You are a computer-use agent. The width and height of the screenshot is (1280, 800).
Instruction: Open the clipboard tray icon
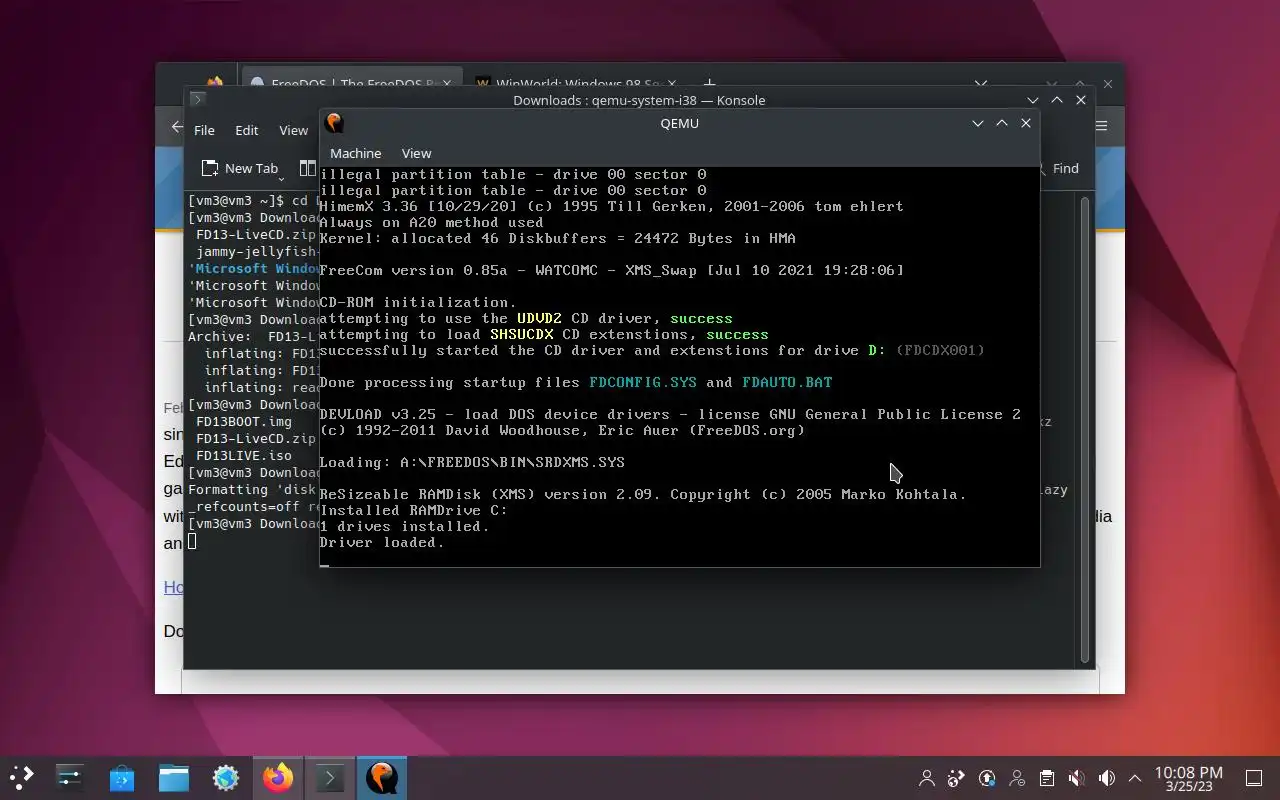(1046, 778)
